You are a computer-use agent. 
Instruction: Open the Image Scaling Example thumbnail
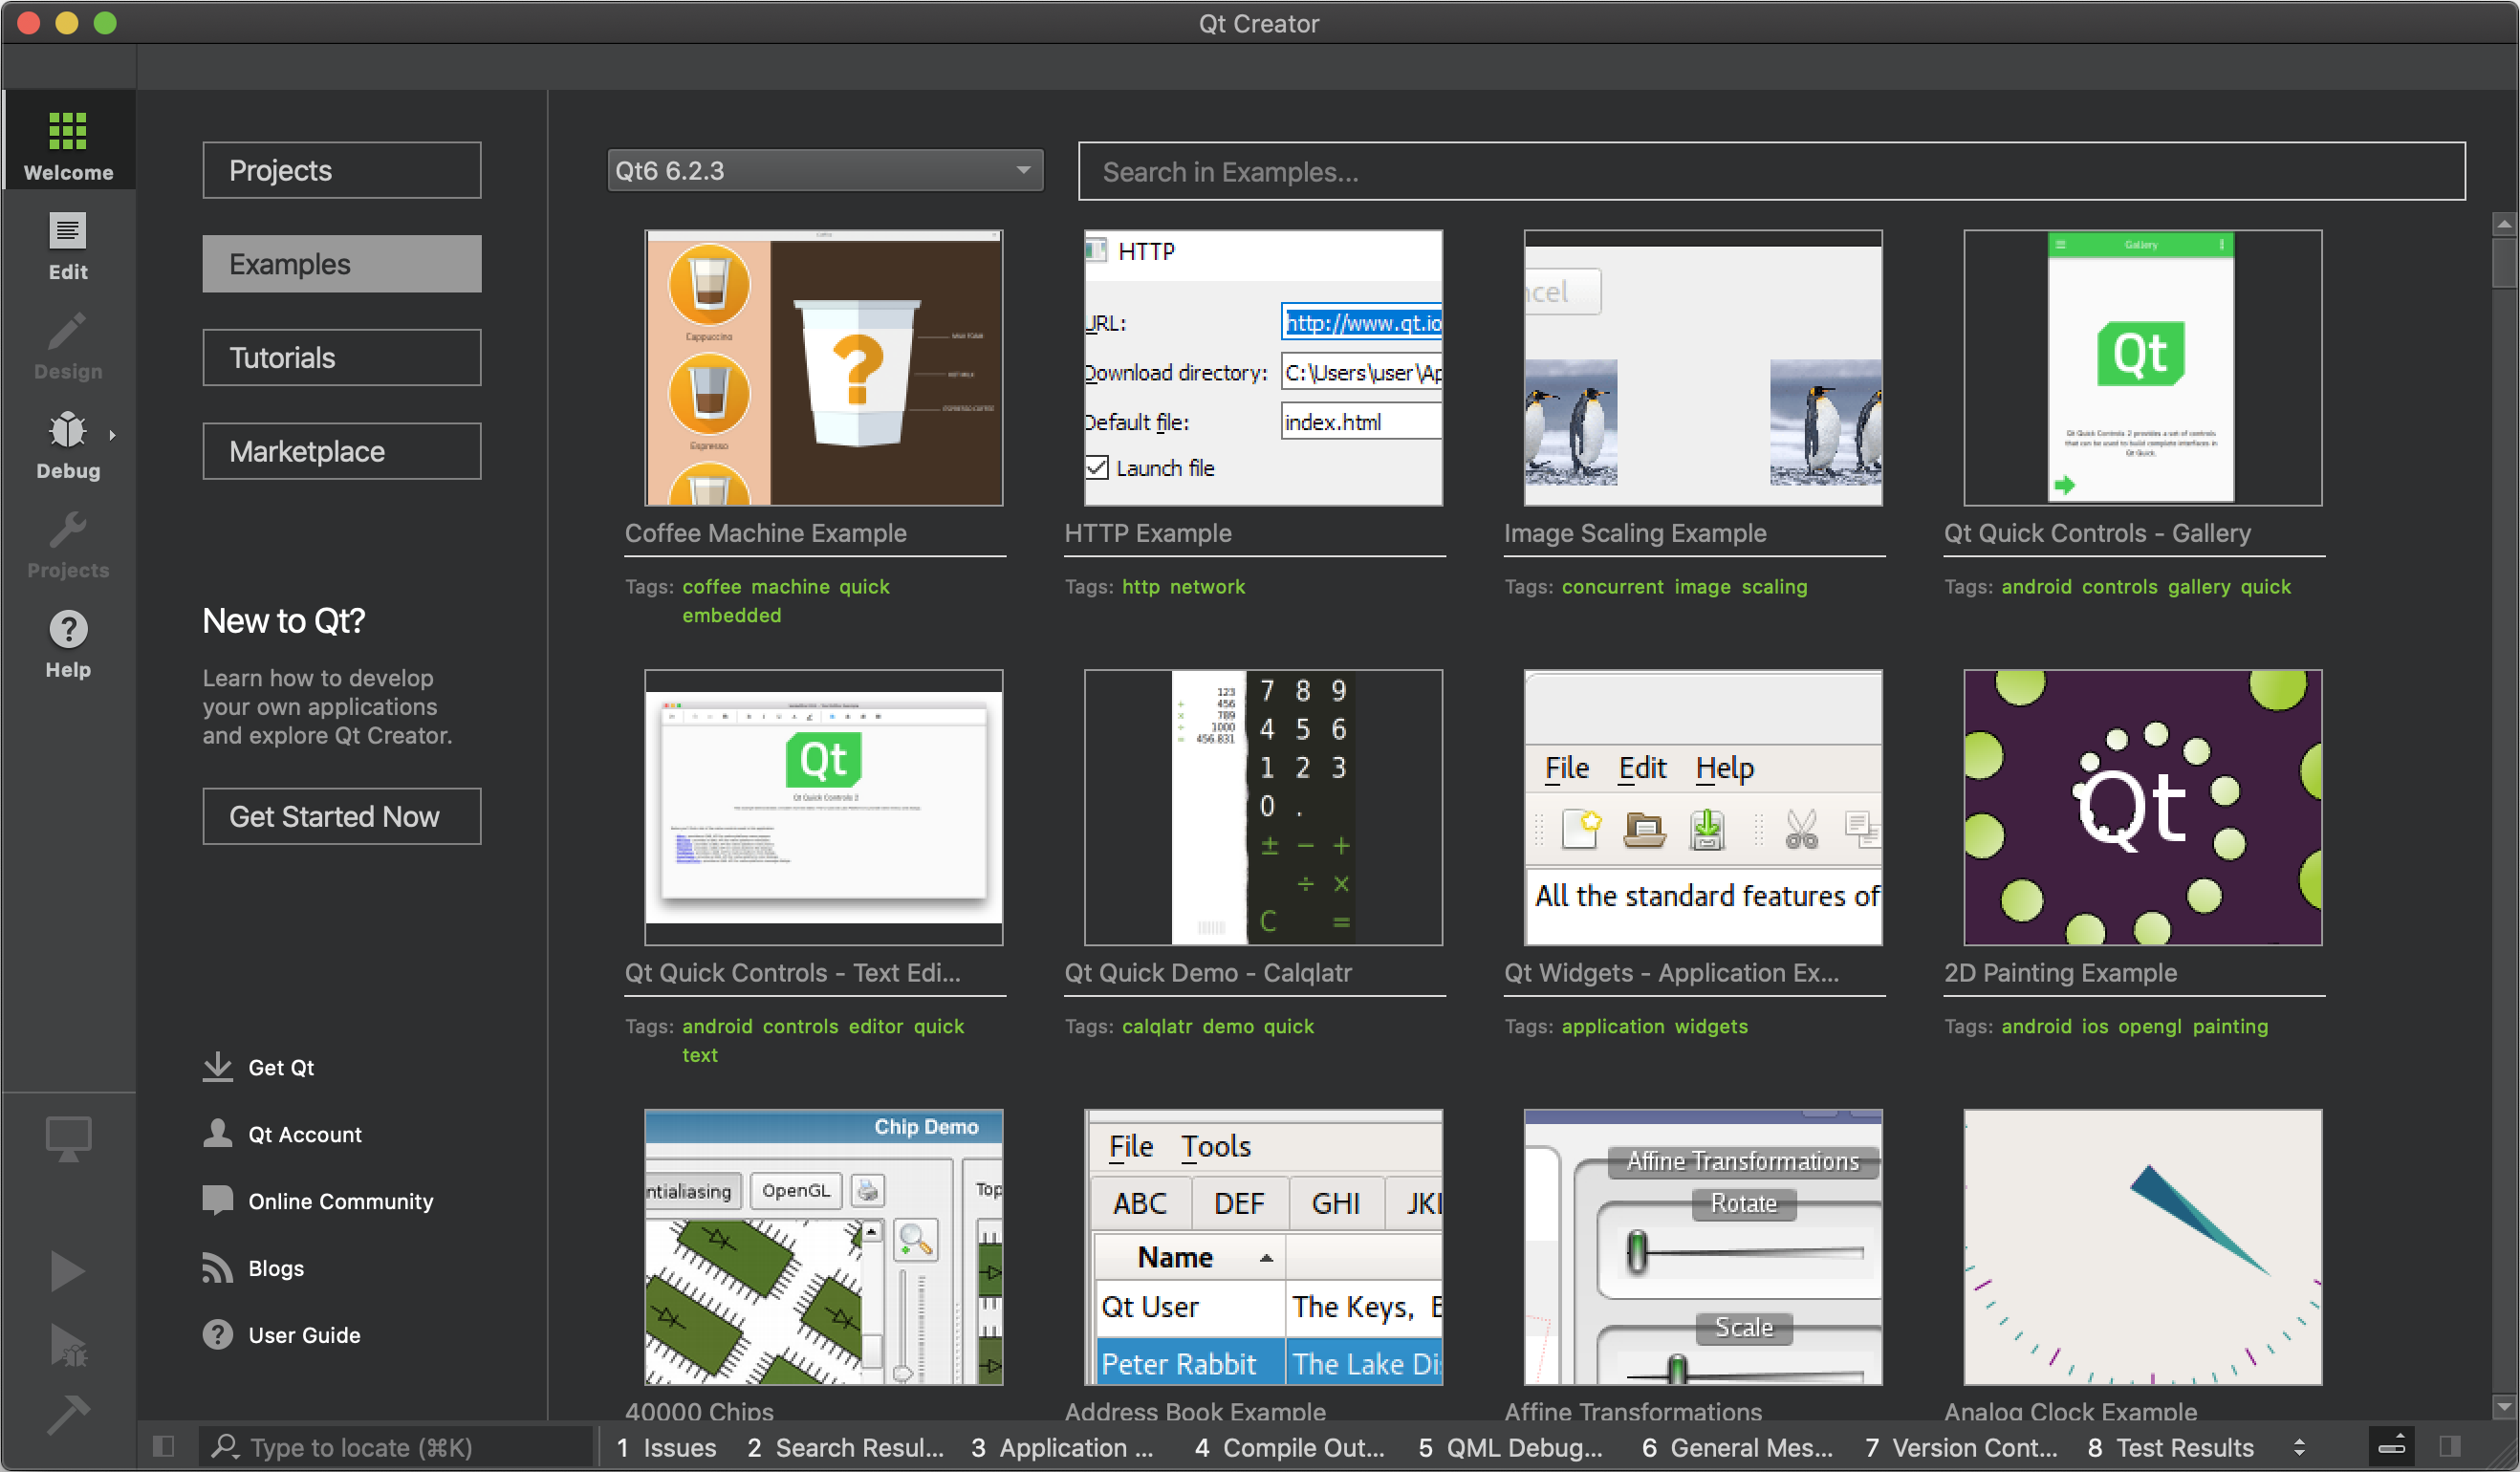click(1703, 368)
